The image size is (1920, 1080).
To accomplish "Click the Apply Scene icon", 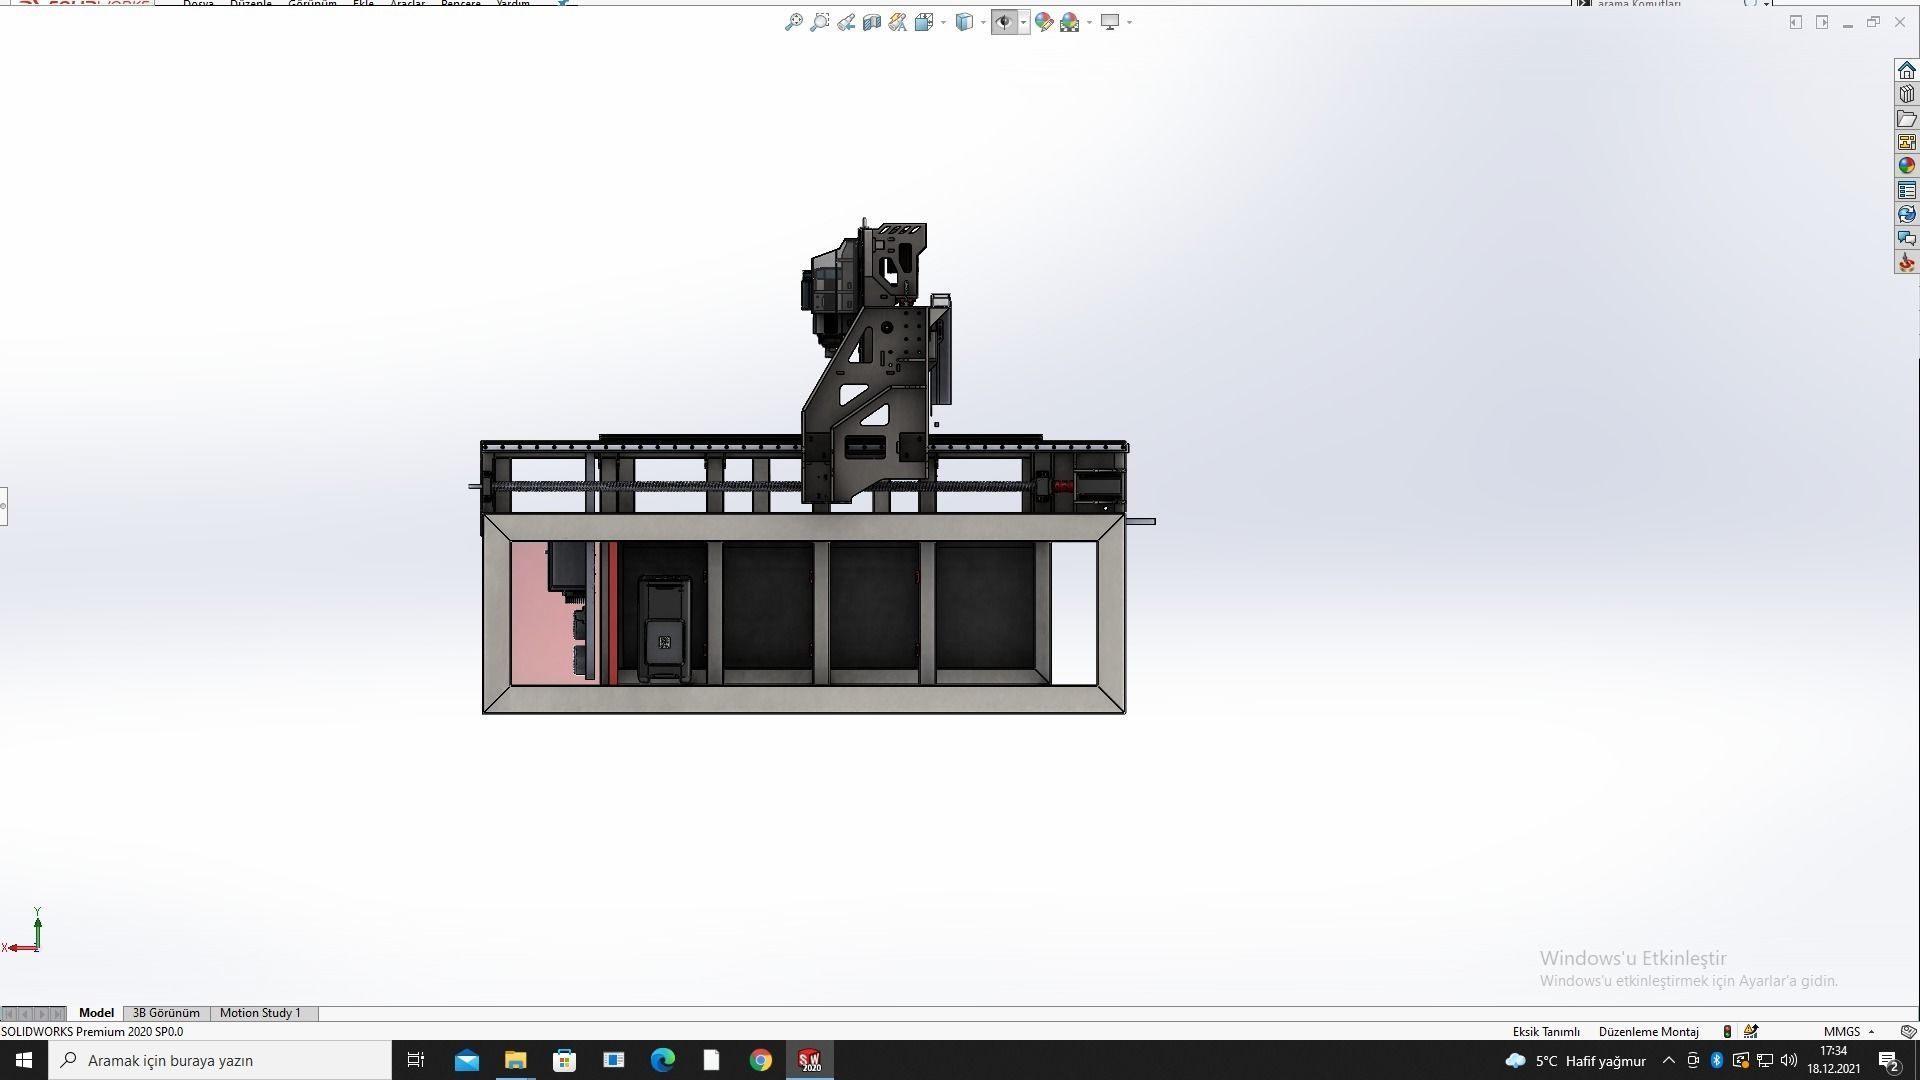I will tap(1070, 22).
